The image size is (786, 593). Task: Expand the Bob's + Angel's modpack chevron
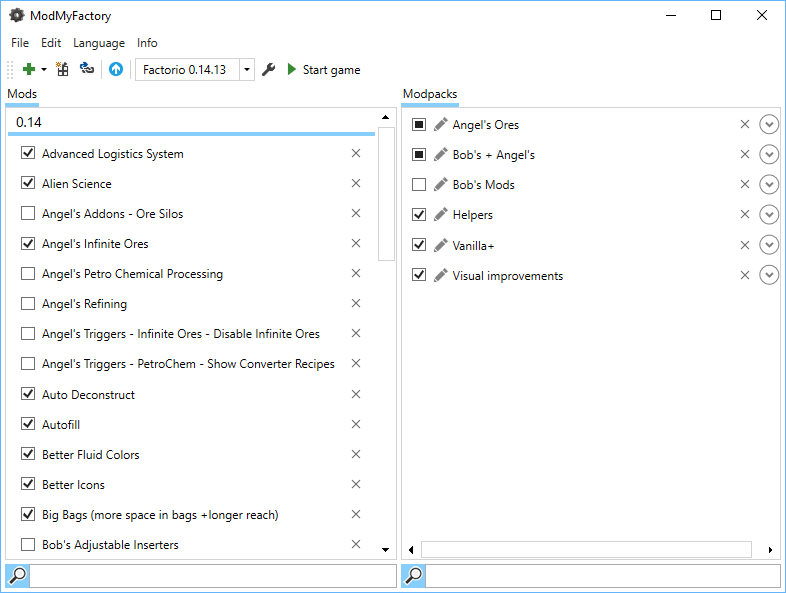[x=769, y=154]
